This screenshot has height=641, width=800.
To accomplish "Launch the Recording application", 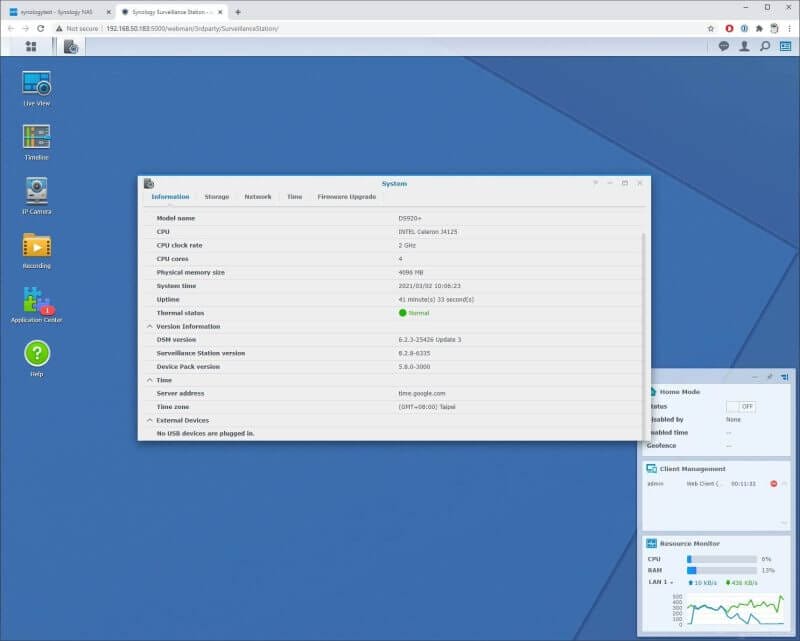I will tap(35, 245).
